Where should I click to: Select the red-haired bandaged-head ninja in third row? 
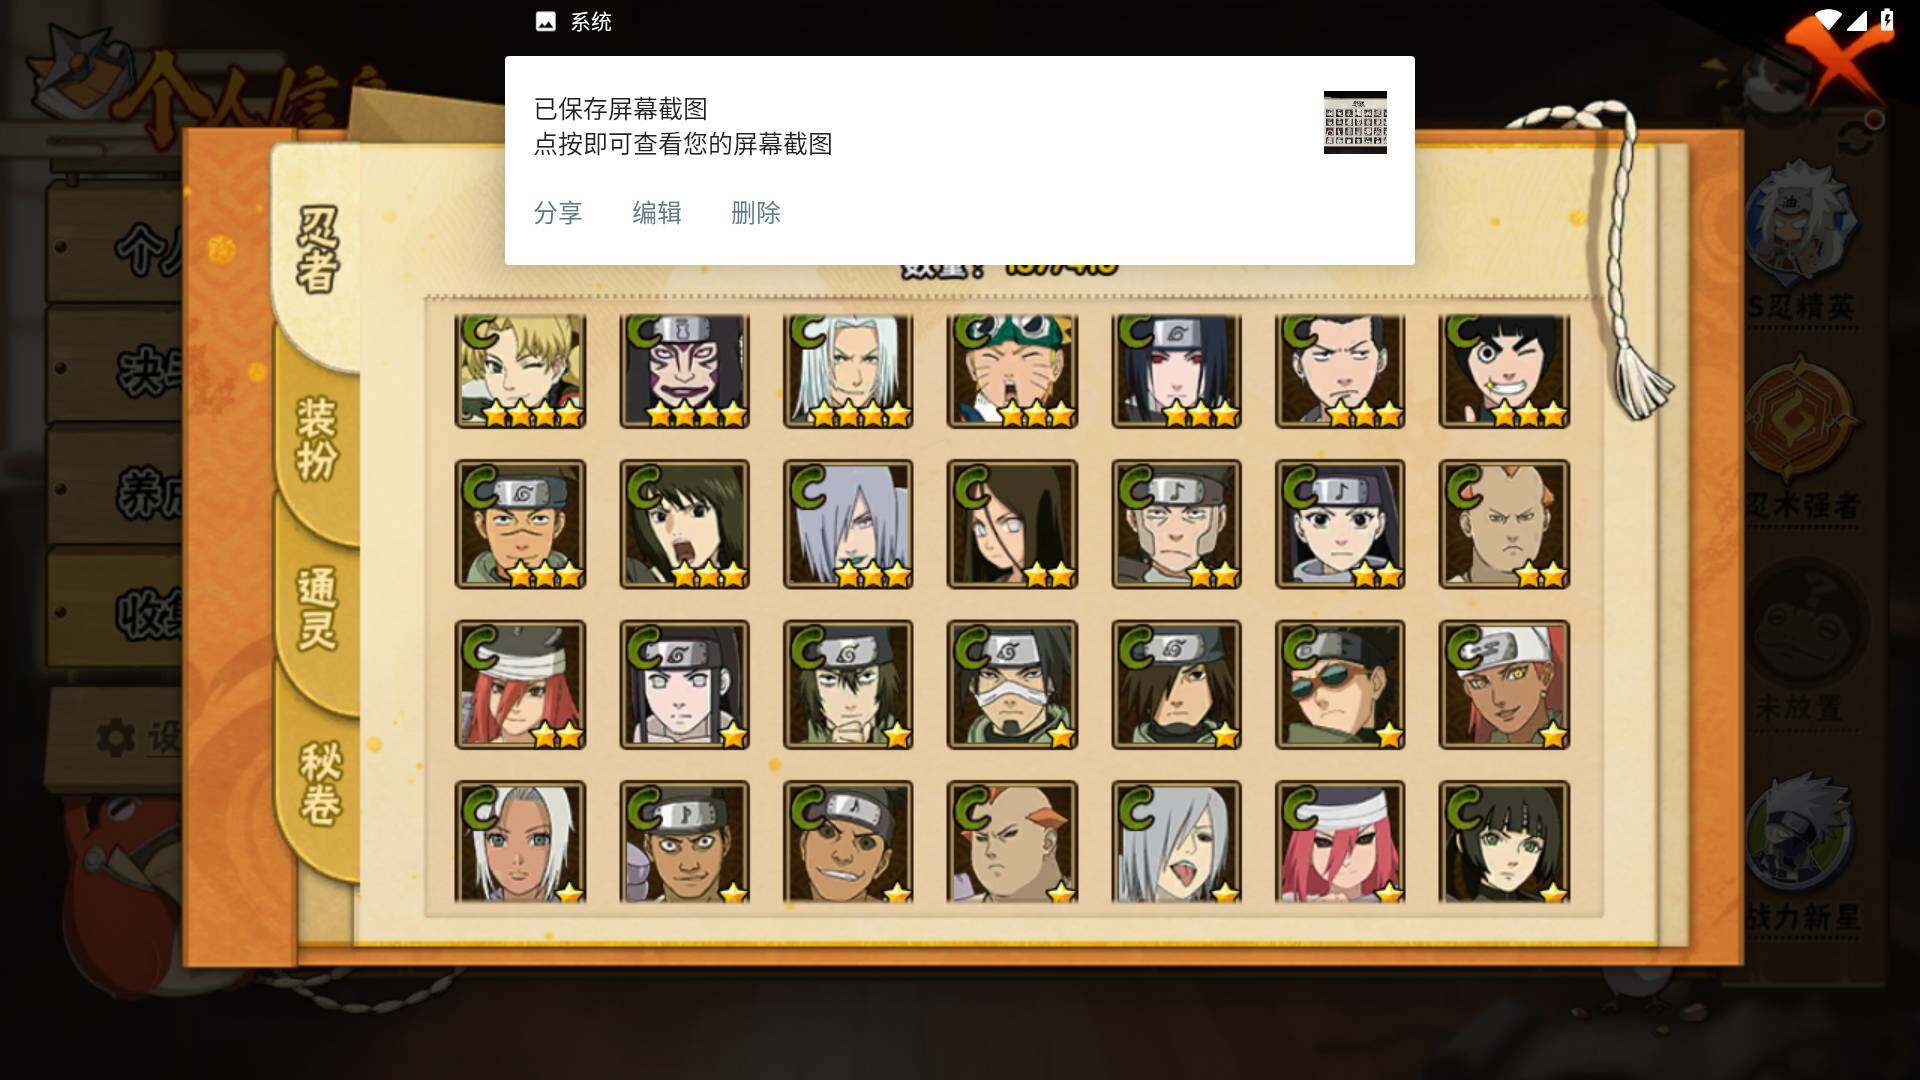coord(520,685)
